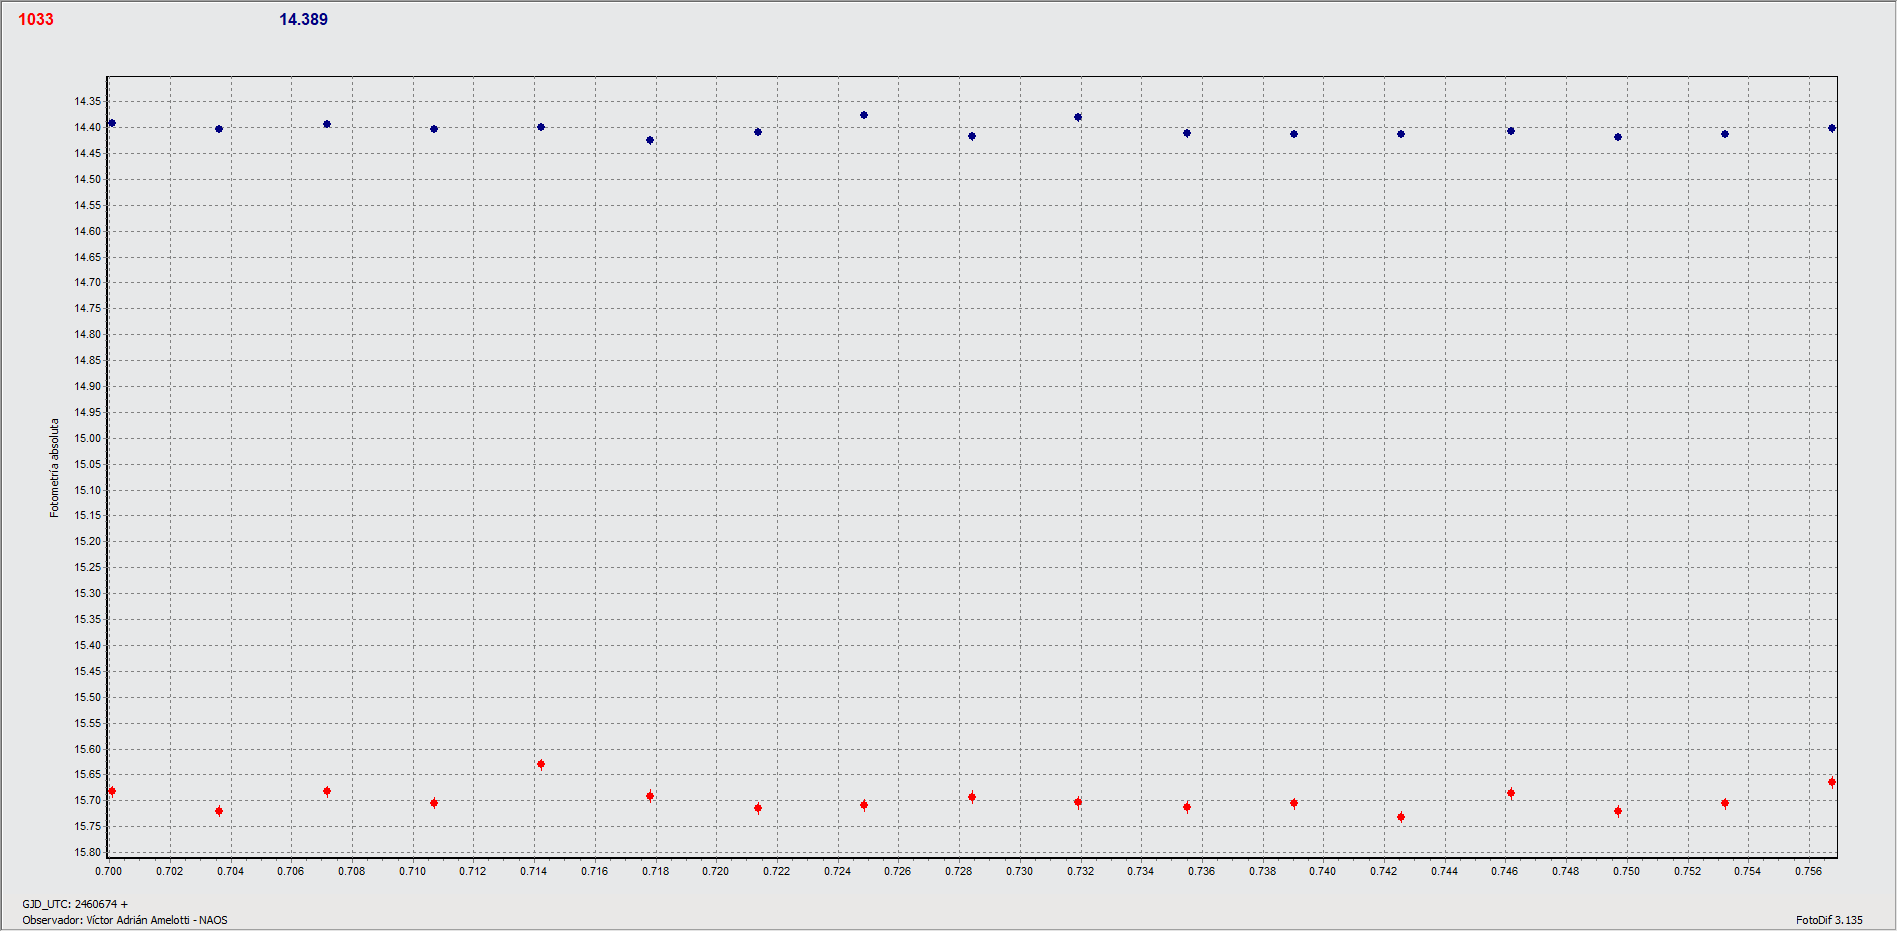Screen dimensions: 1898x932
Task: Click the FotoDif 3.135 version label
Action: pyautogui.click(x=1829, y=920)
